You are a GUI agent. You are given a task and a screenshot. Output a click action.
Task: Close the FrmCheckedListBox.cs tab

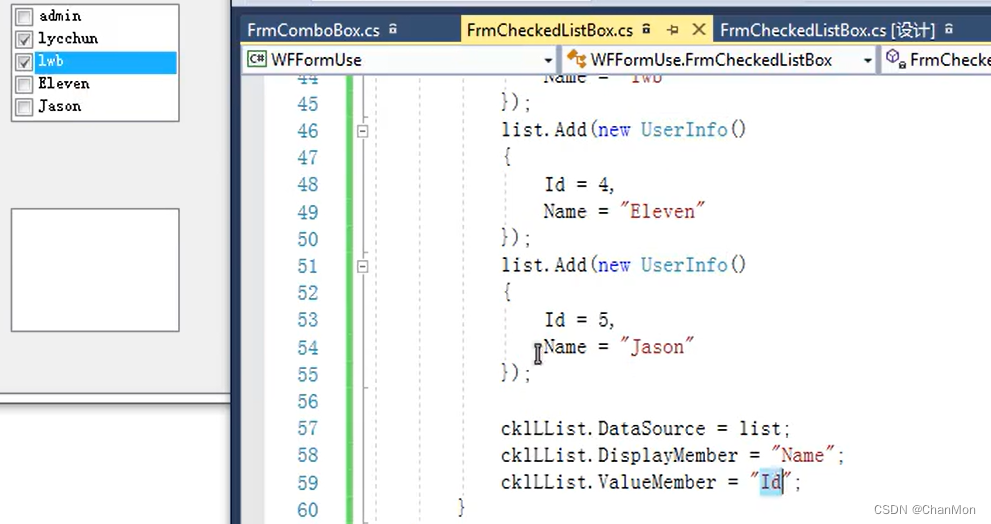pos(698,30)
